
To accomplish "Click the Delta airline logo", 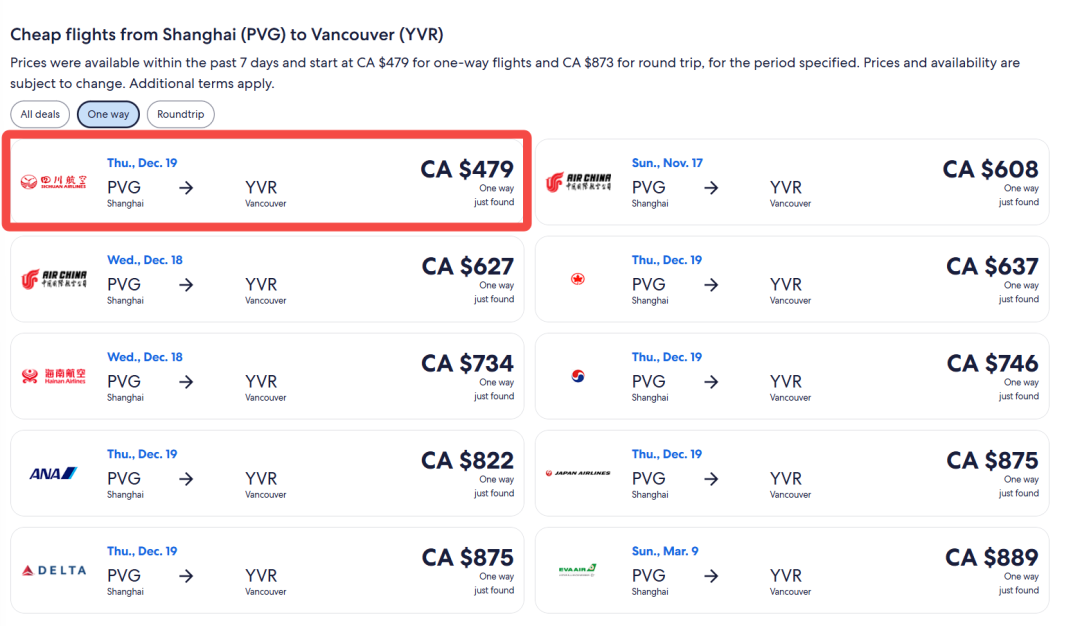I will (54, 570).
